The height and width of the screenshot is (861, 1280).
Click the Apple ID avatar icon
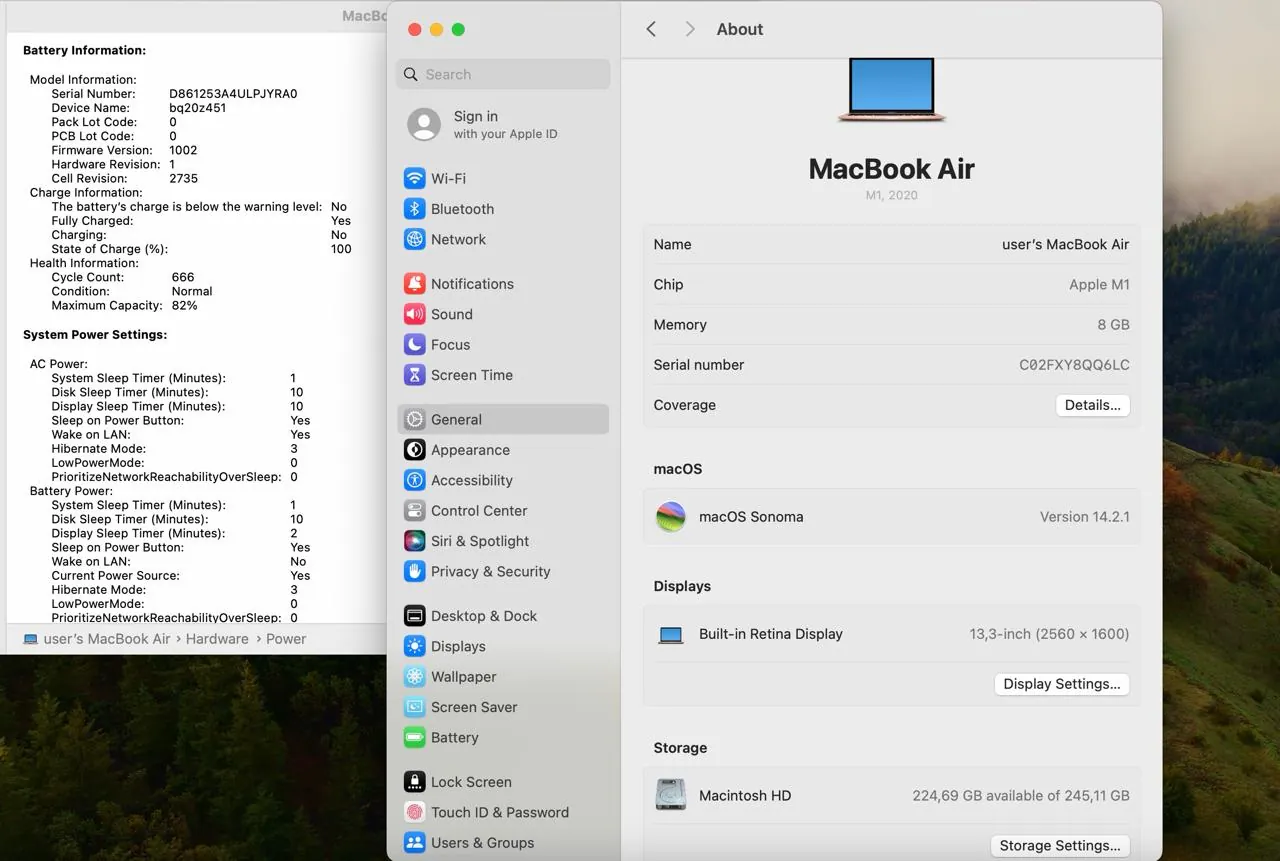click(424, 125)
